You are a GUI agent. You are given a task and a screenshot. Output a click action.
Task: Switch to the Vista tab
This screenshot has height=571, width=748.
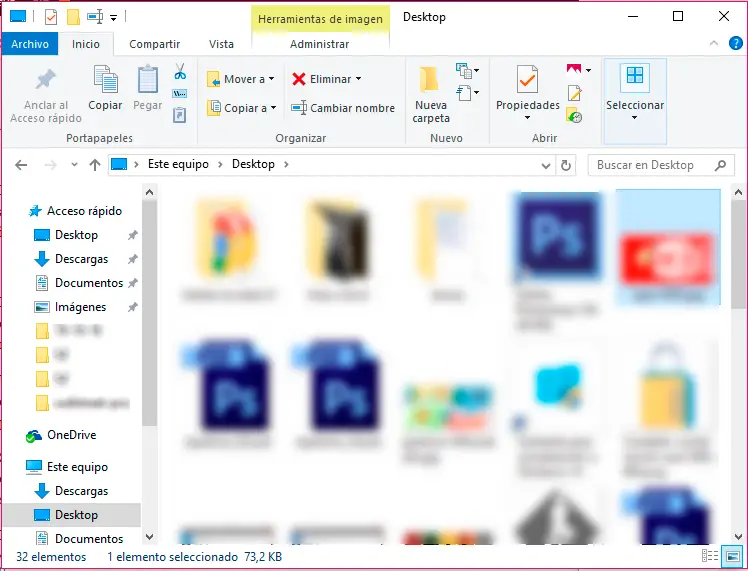[221, 44]
